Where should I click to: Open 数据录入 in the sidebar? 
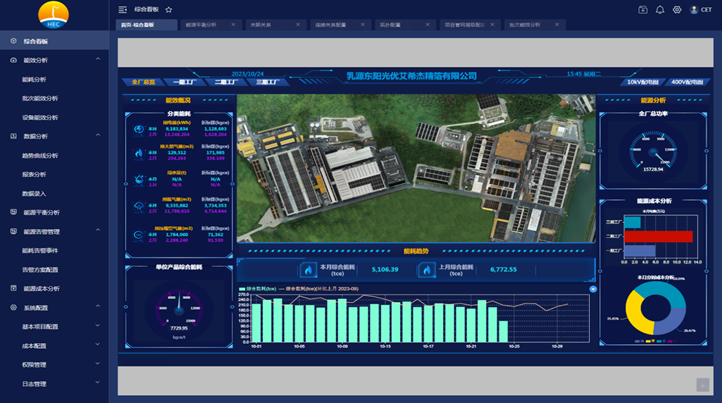click(x=34, y=193)
